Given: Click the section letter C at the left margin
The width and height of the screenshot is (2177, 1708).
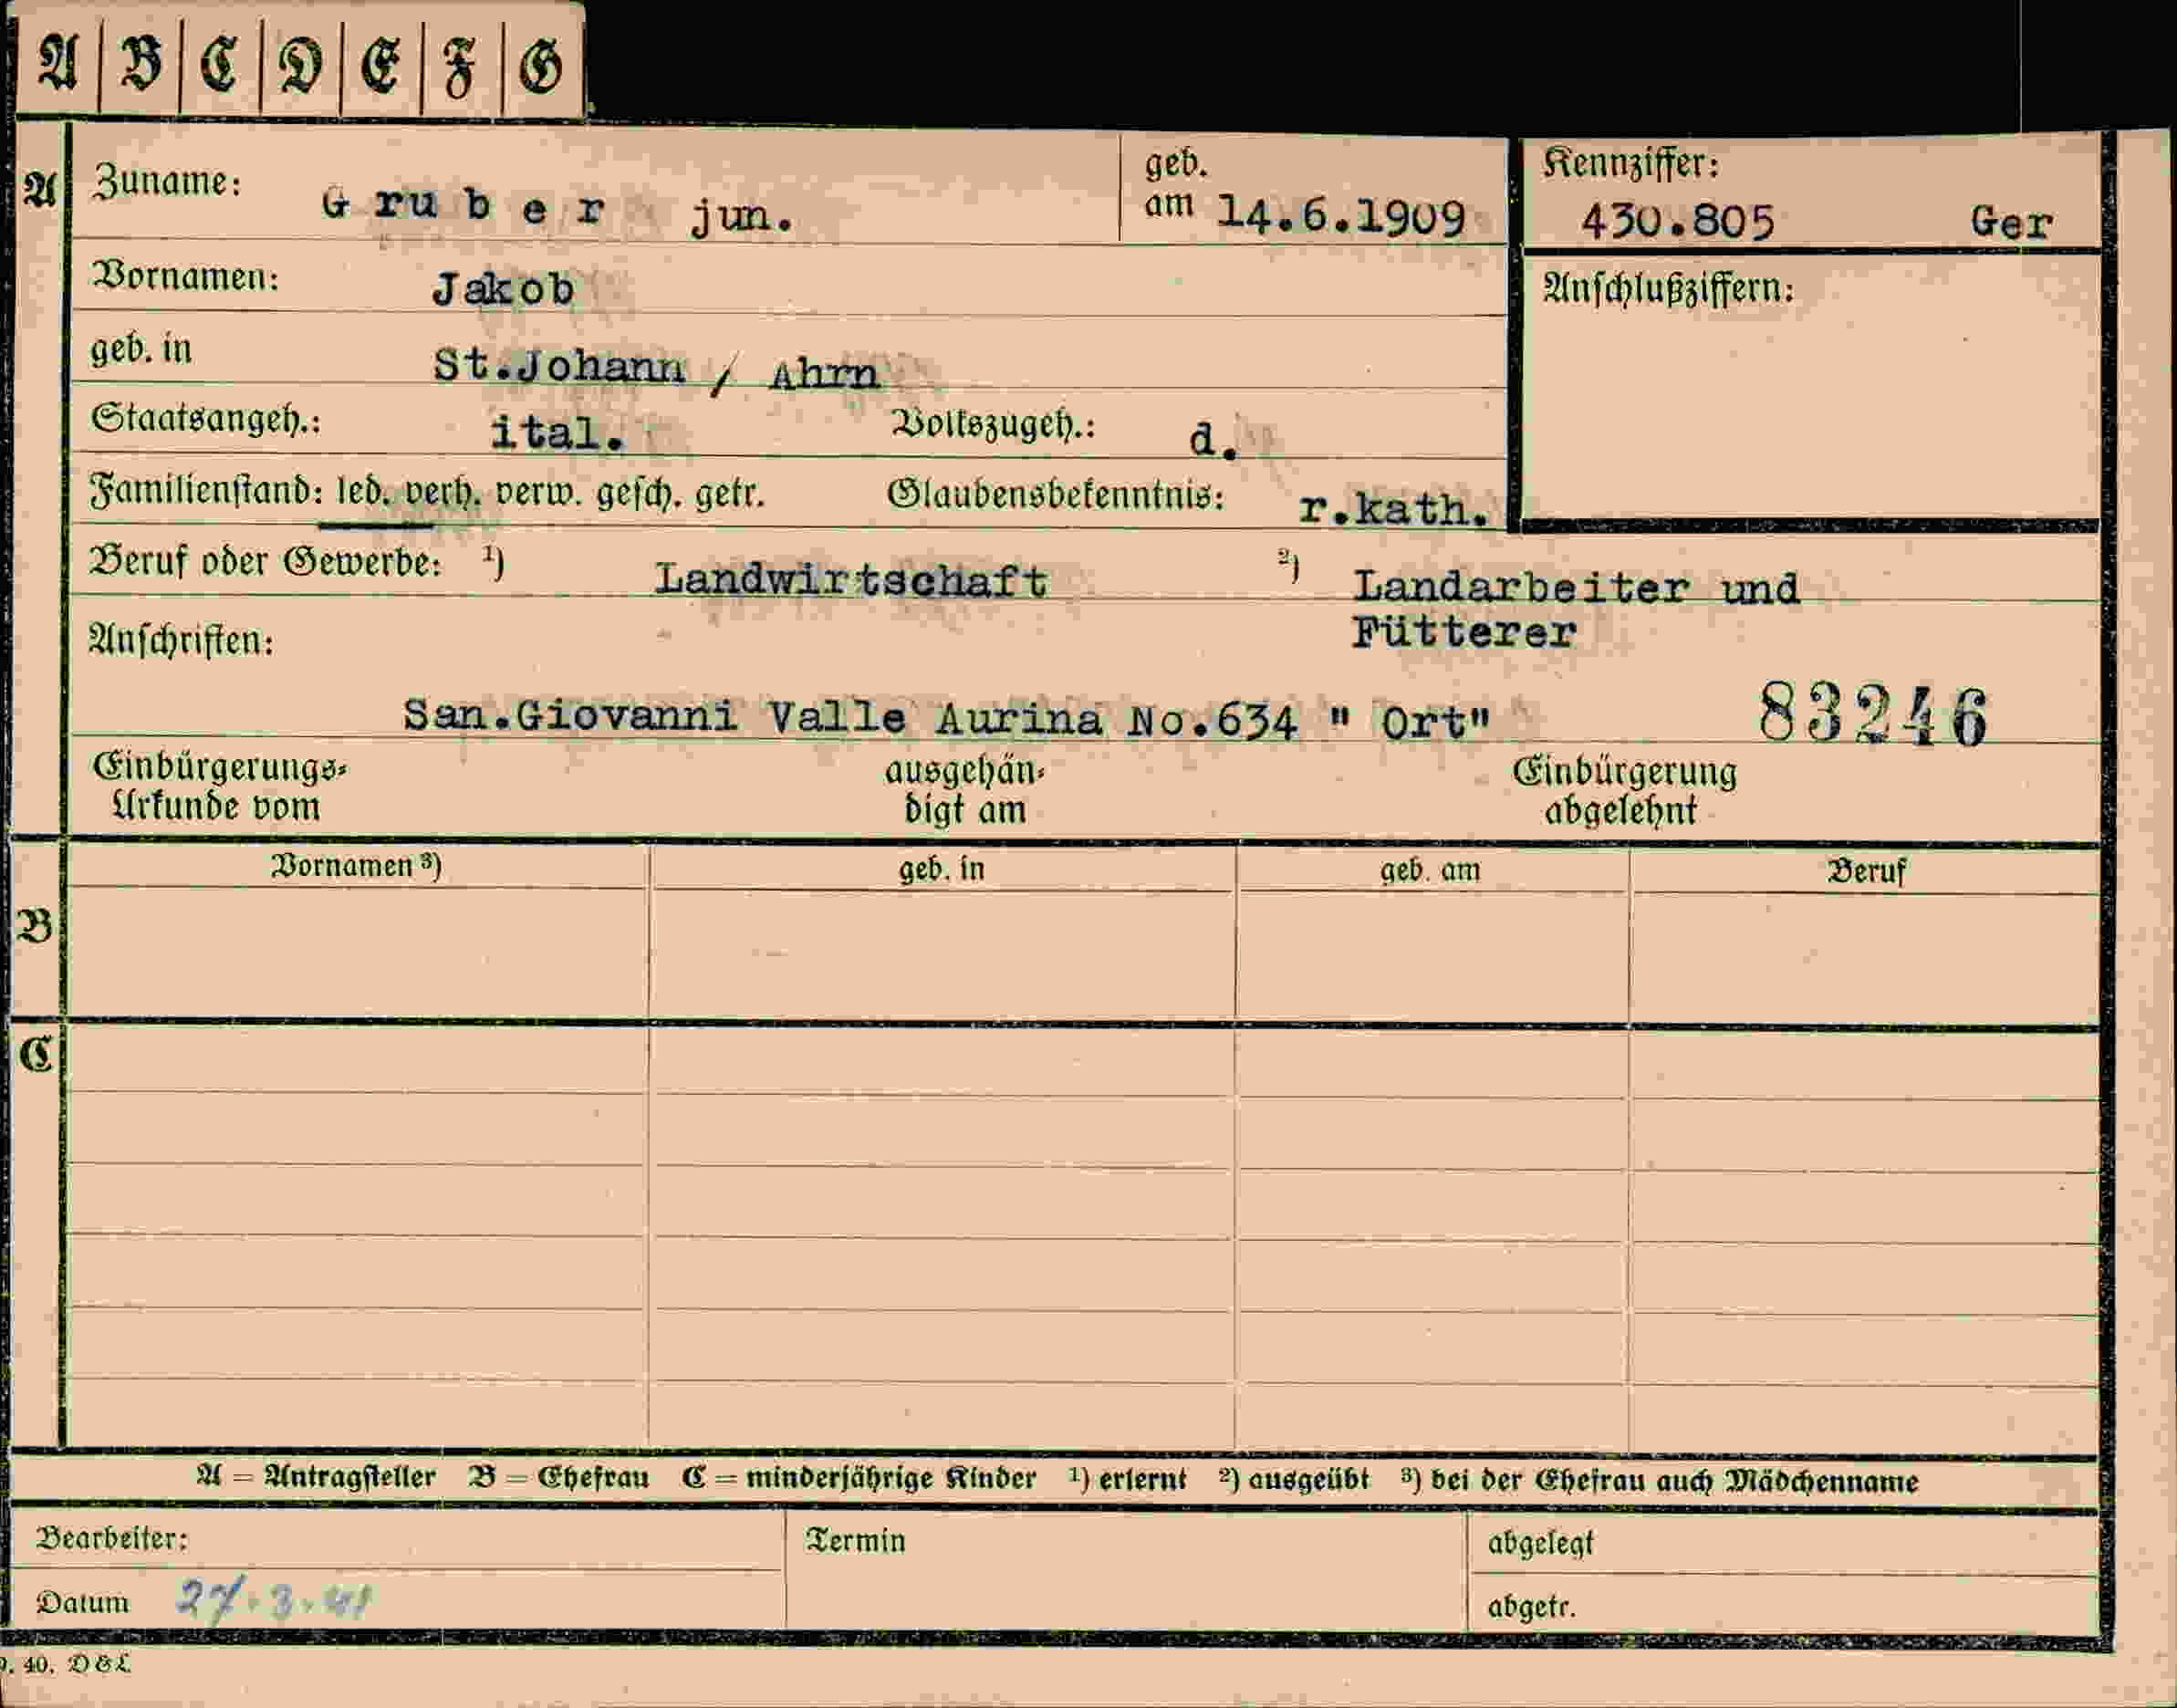Looking at the screenshot, I should click(x=36, y=1054).
